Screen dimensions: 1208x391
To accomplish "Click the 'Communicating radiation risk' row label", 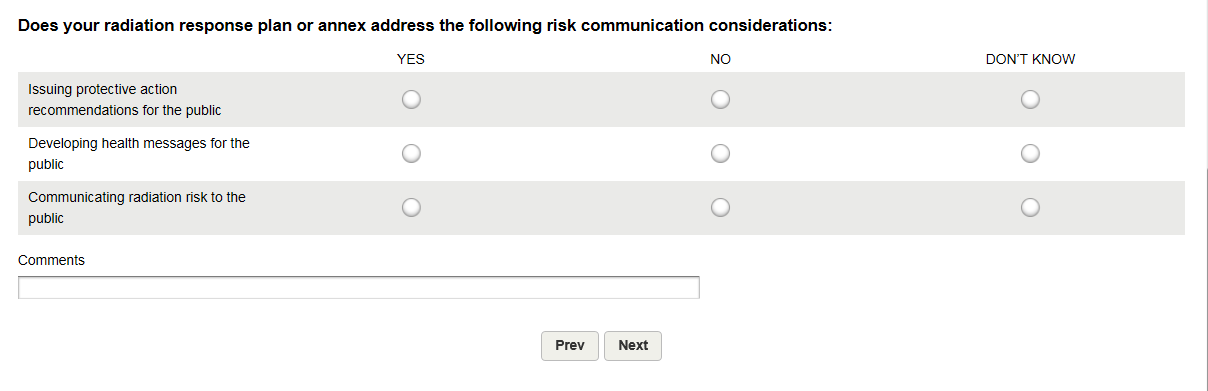I will [137, 208].
